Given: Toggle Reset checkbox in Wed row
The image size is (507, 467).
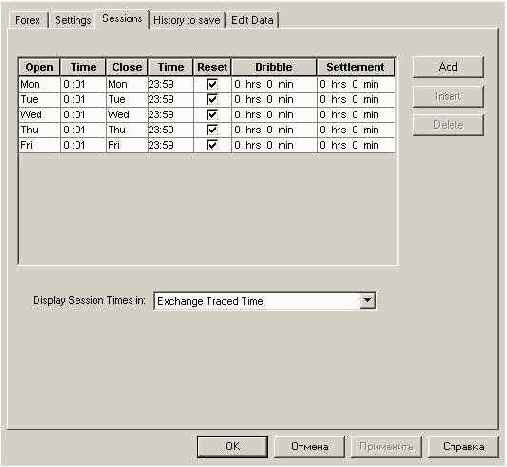Looking at the screenshot, I should (x=212, y=114).
